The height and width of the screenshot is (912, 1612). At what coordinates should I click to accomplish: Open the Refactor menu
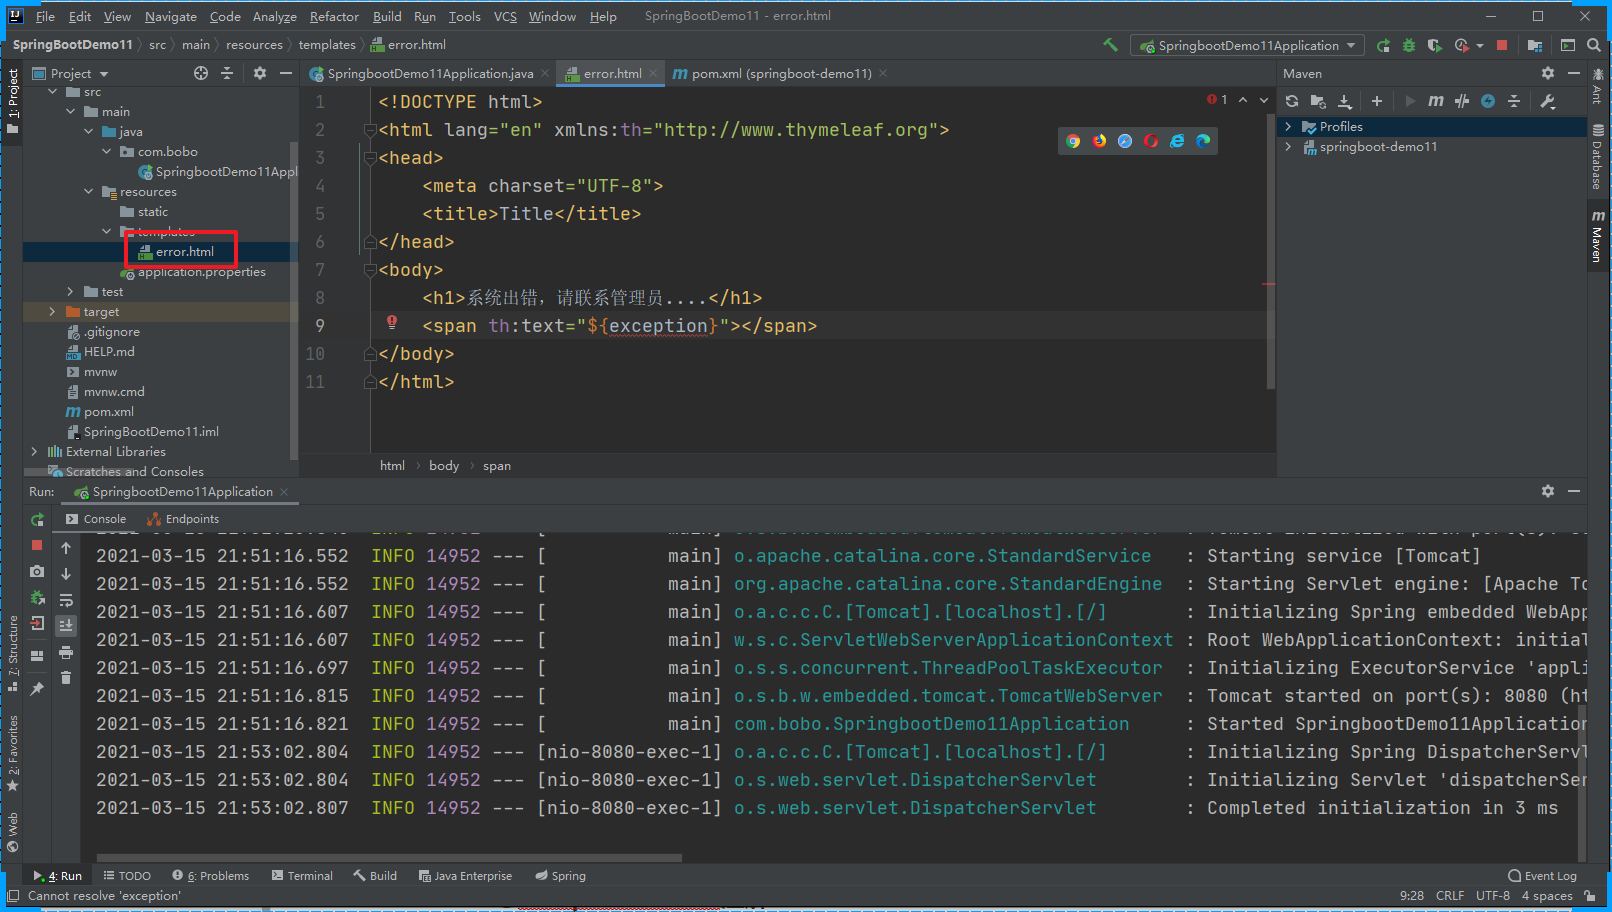click(x=334, y=16)
